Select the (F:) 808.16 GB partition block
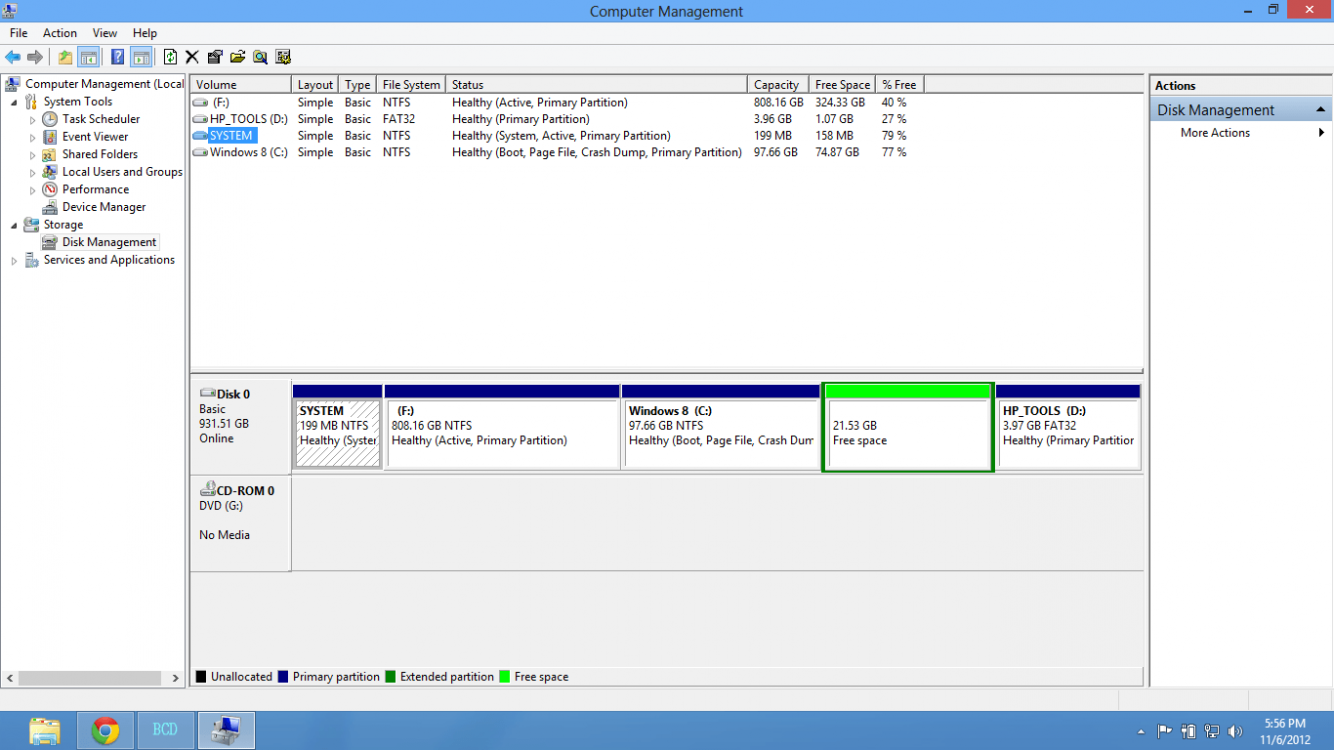Image resolution: width=1334 pixels, height=750 pixels. click(502, 426)
